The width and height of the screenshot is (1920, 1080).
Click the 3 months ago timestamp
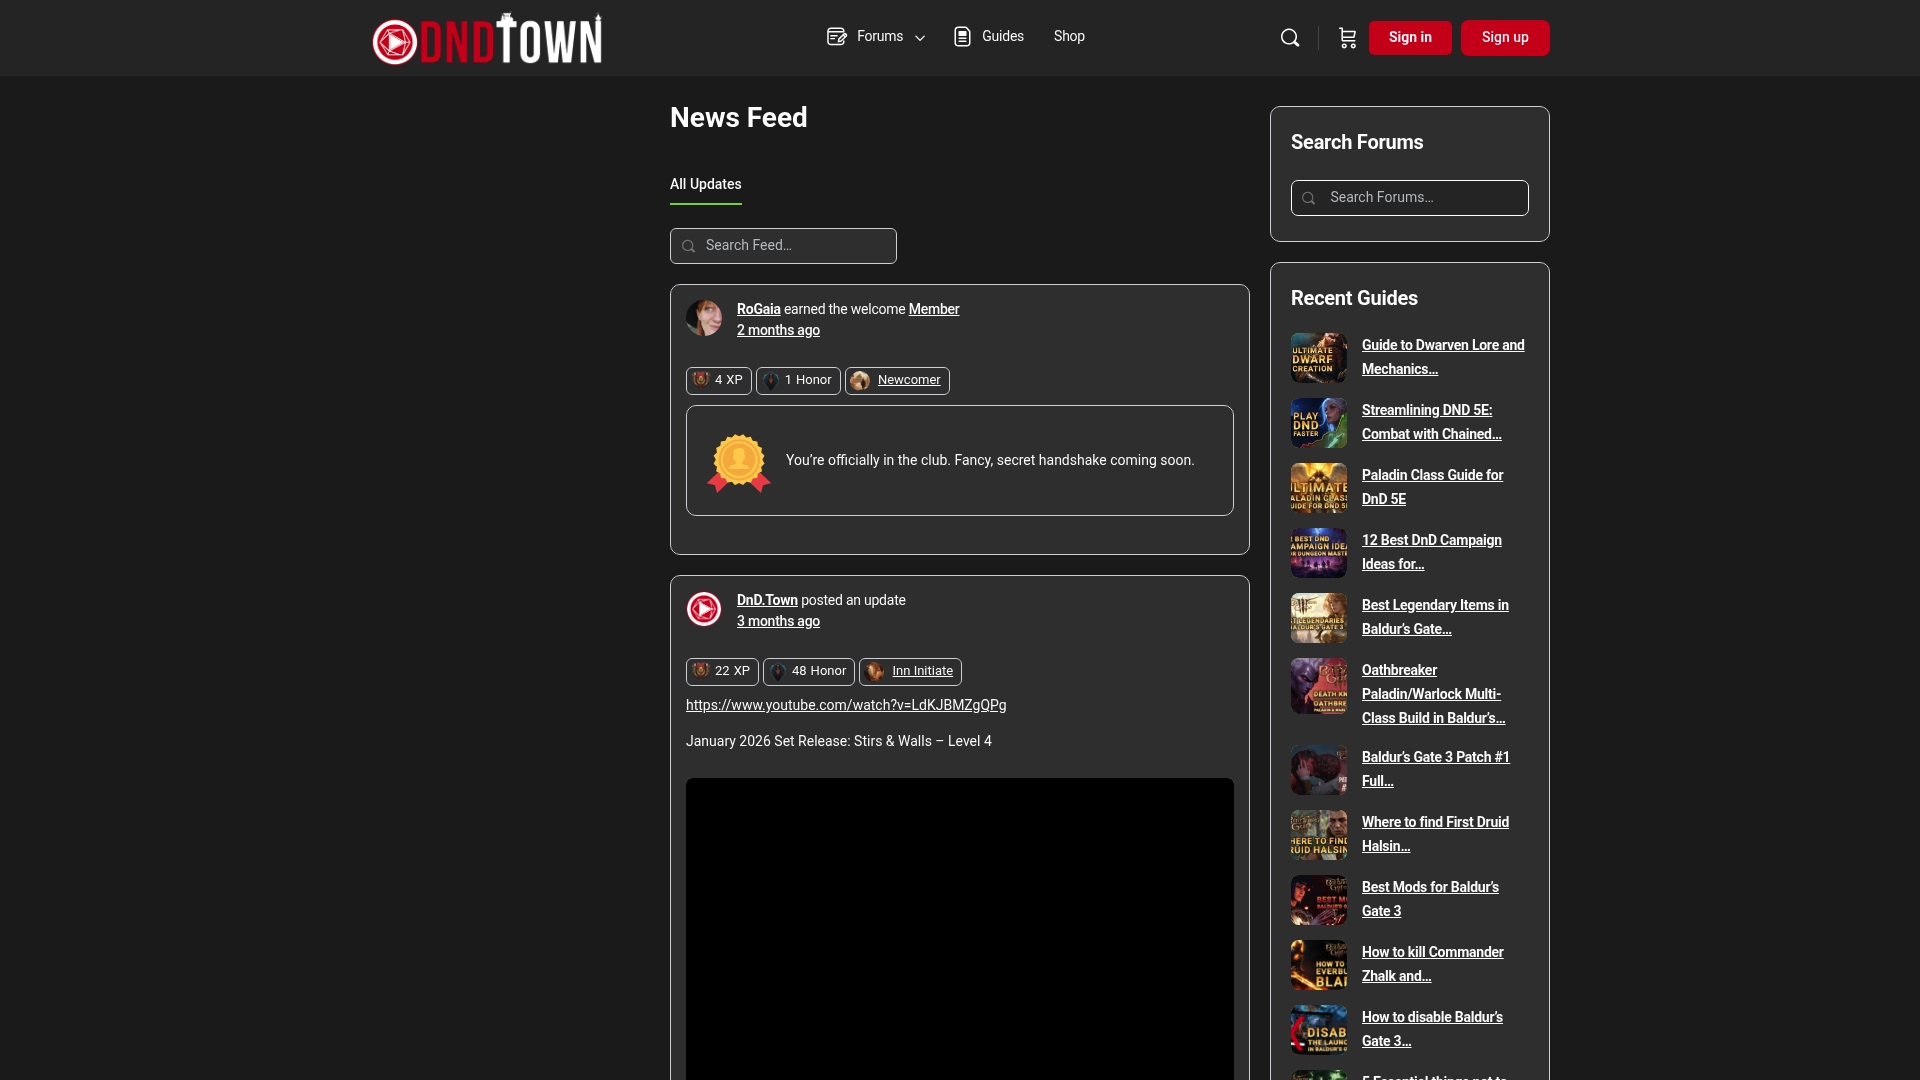778,622
